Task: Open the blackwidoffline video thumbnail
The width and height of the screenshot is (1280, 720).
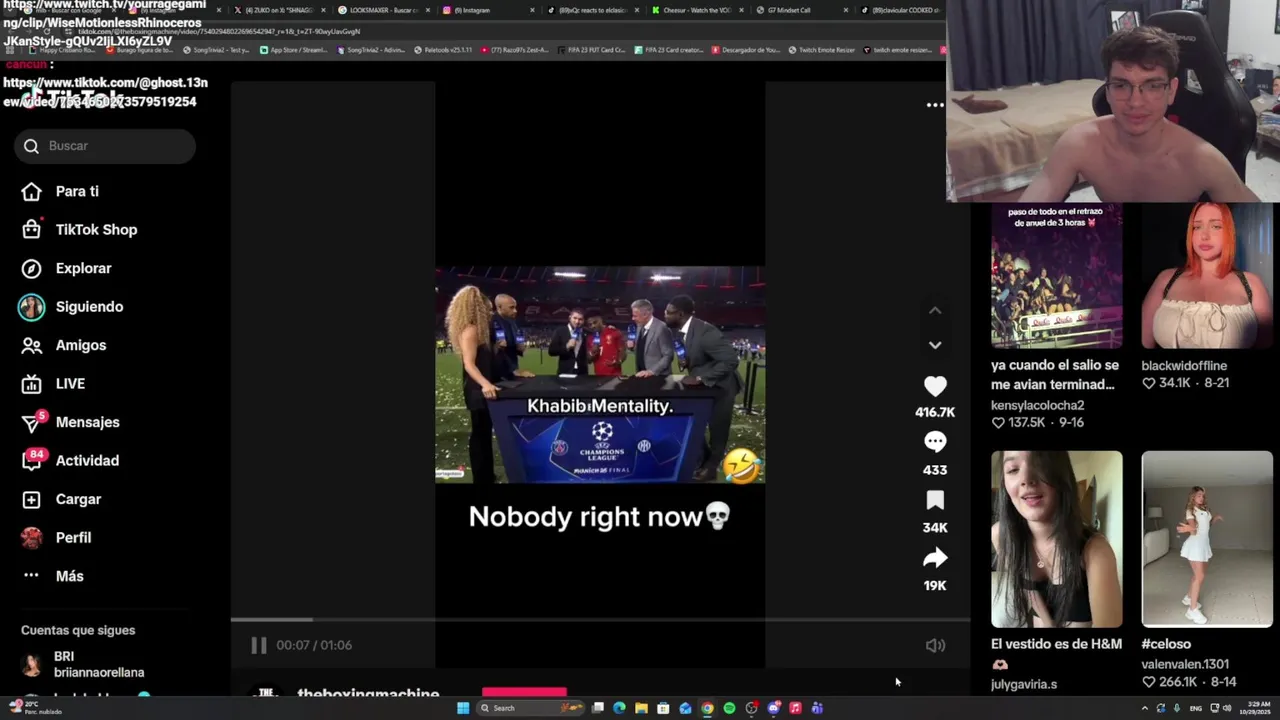Action: 1207,275
